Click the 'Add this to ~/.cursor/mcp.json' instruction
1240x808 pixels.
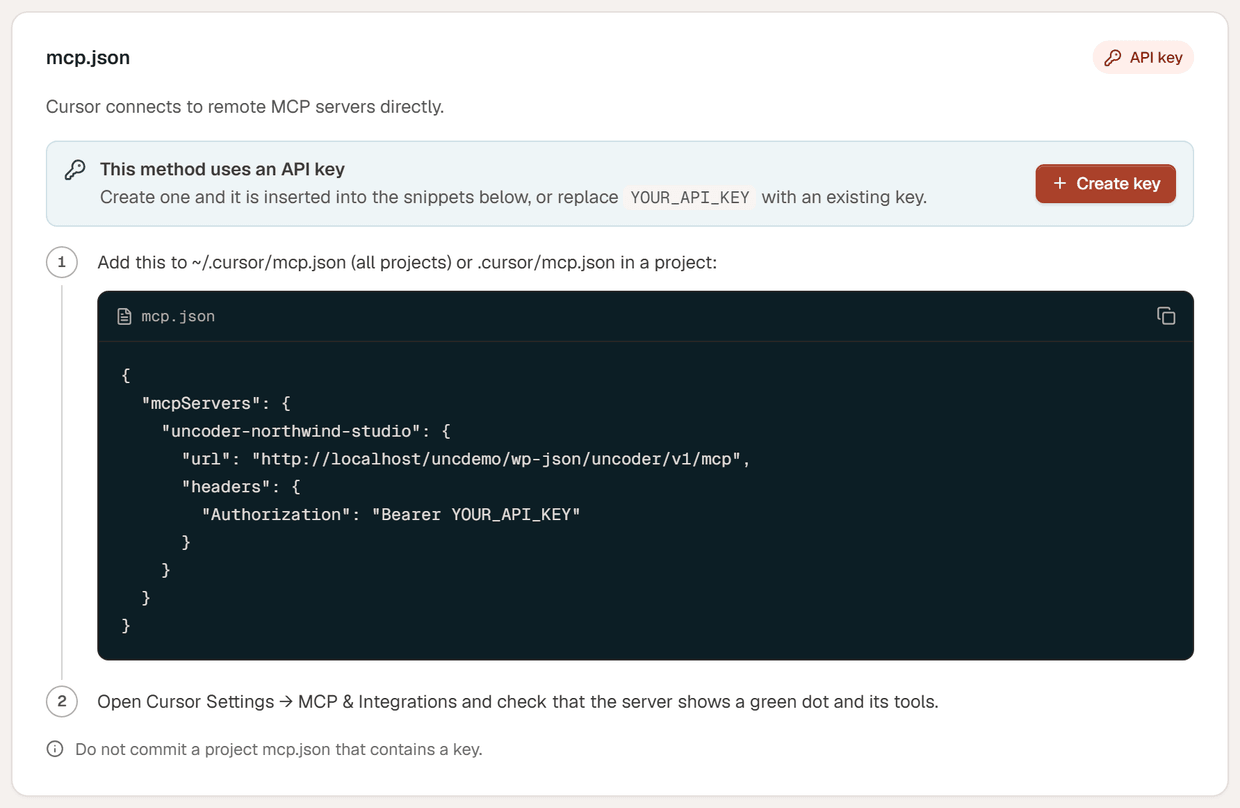click(x=407, y=263)
